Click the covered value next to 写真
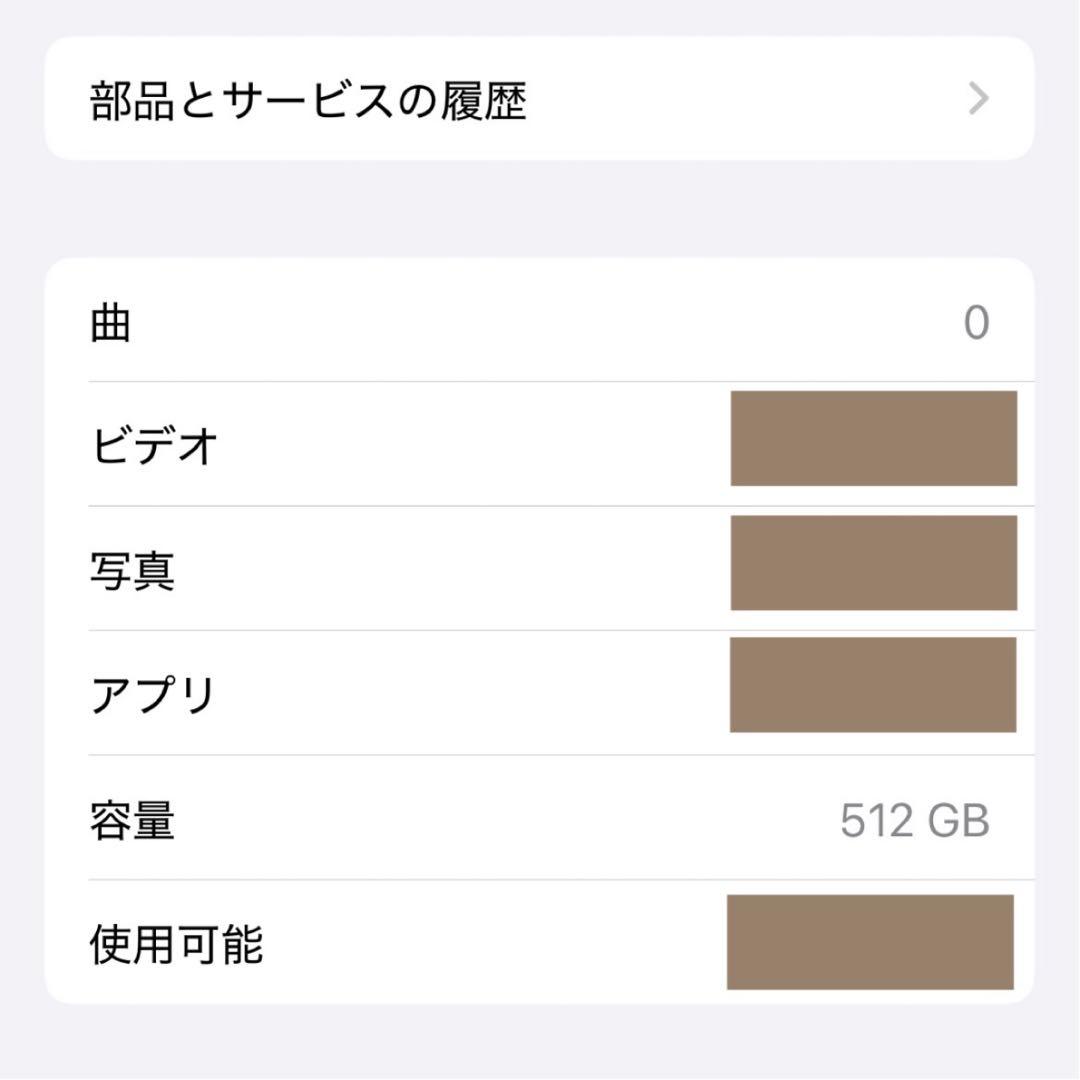This screenshot has height=1080, width=1080. 874,562
